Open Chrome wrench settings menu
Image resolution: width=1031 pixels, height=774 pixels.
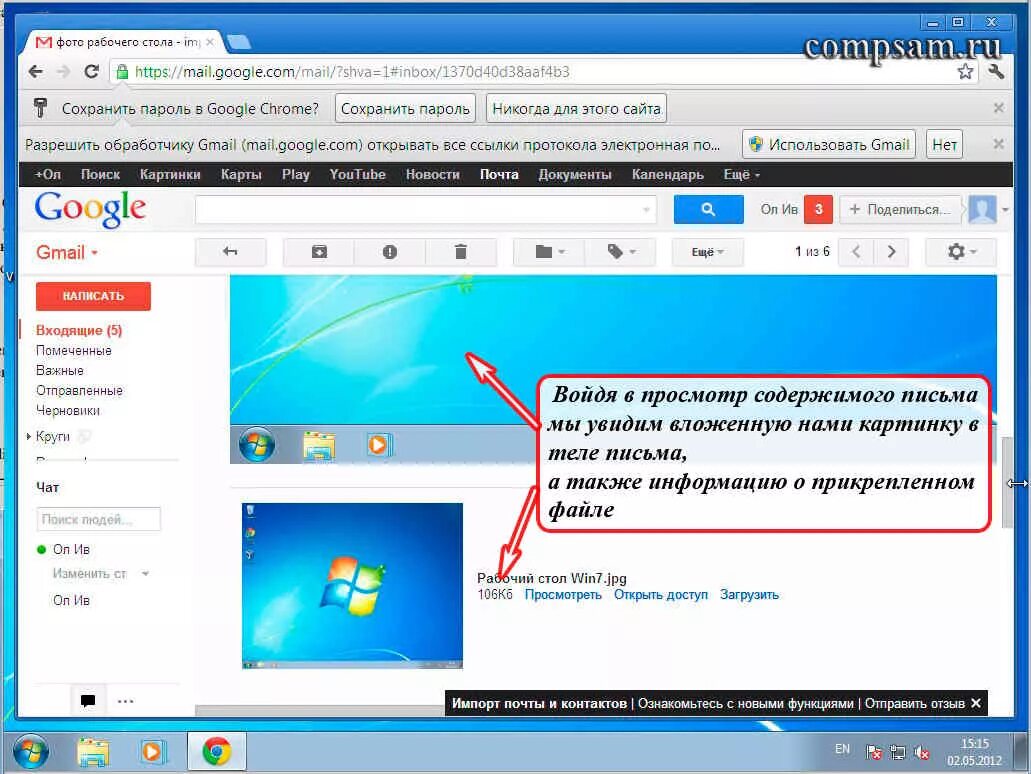coord(995,72)
